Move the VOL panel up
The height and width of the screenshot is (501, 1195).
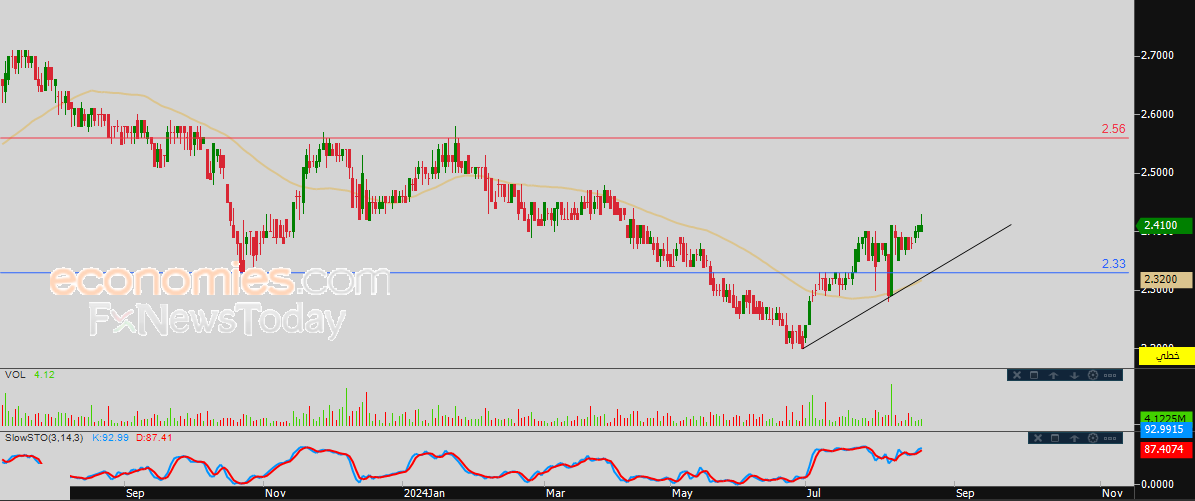point(1054,375)
